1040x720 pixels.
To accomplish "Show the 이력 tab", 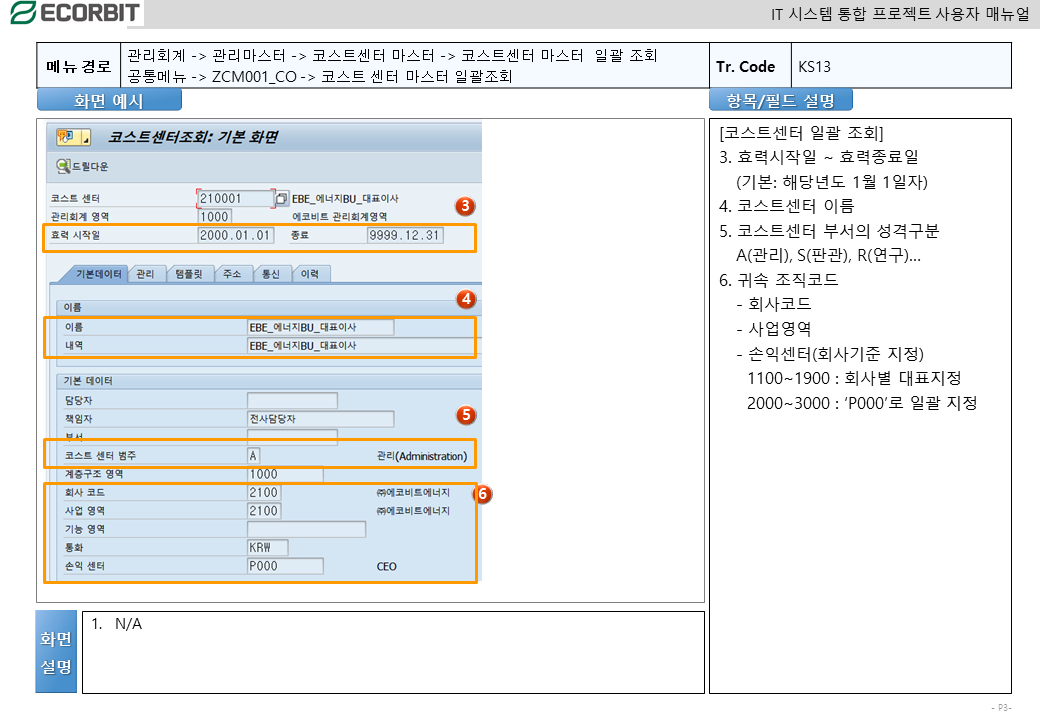I will (x=310, y=274).
